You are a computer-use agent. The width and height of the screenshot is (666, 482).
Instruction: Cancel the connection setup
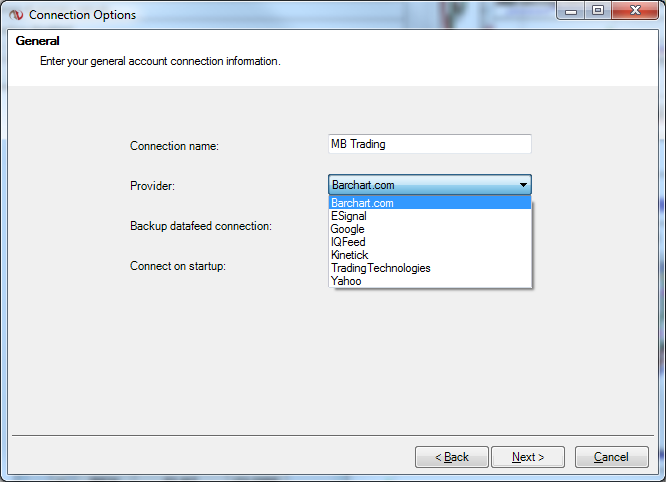pyautogui.click(x=611, y=457)
